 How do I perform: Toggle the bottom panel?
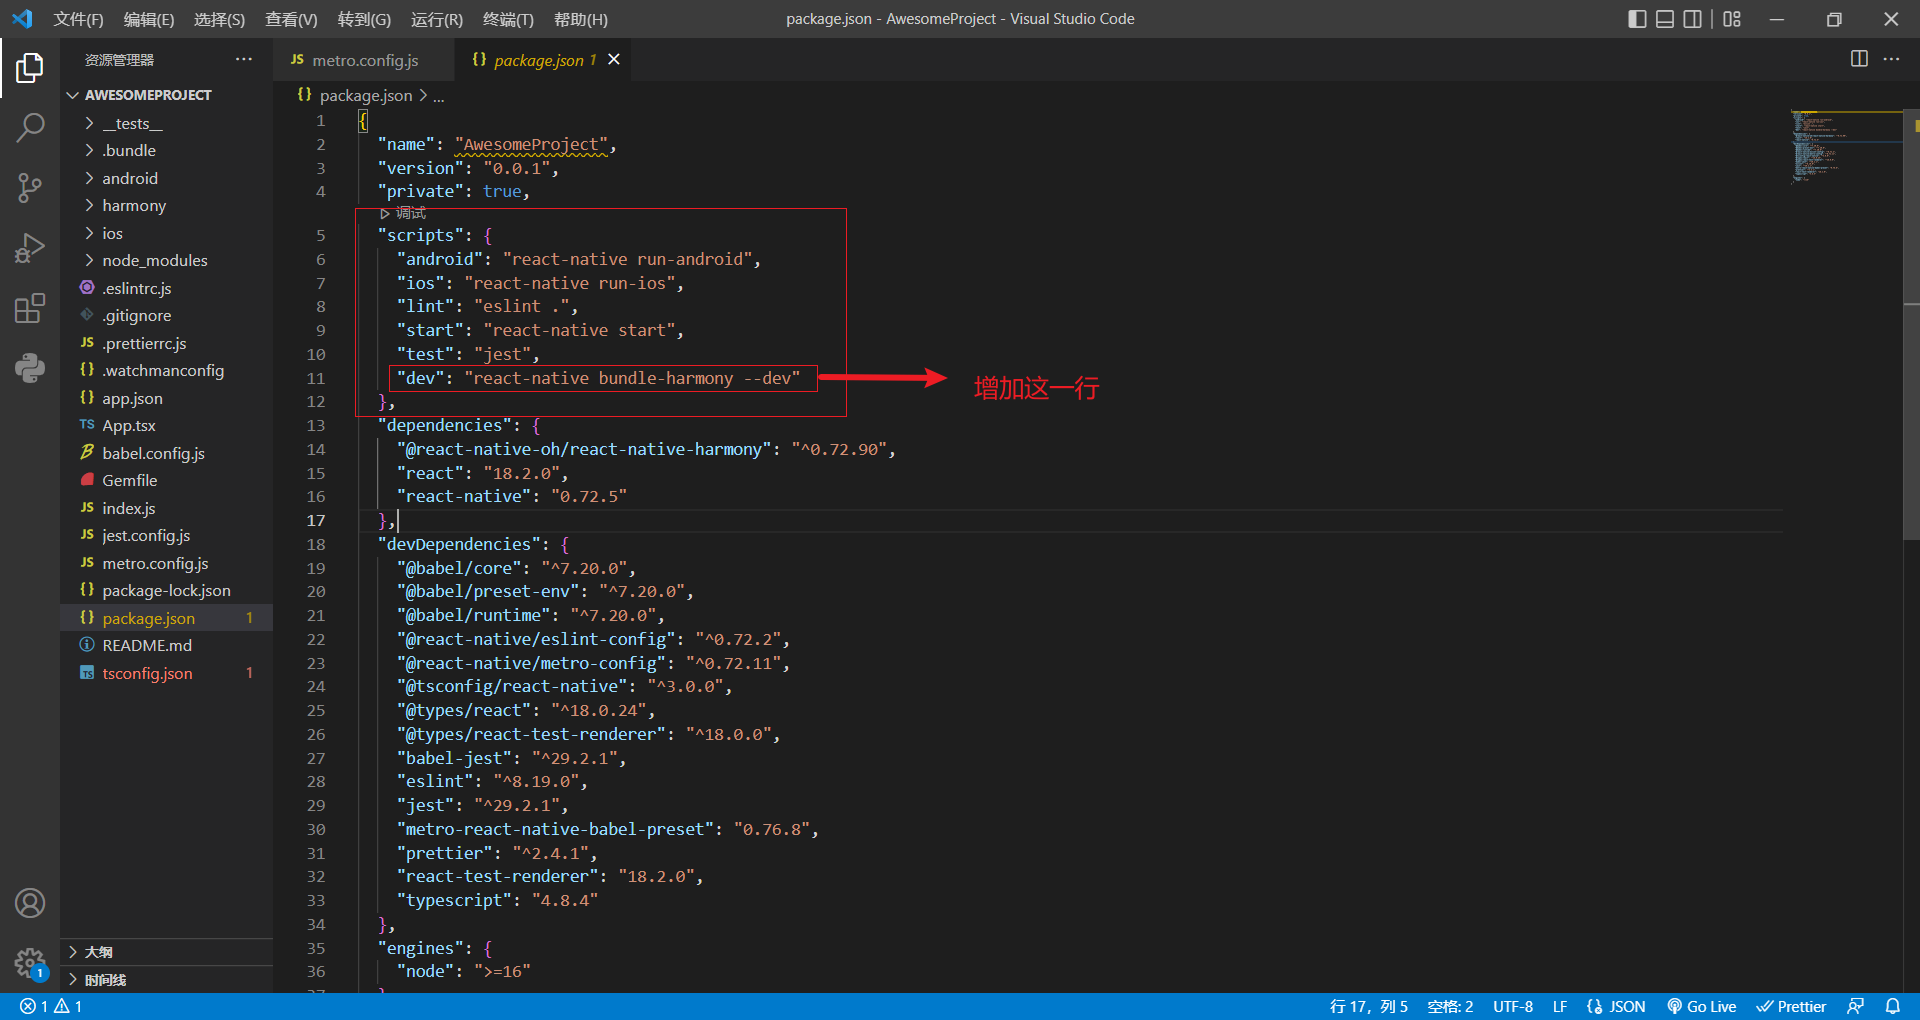(x=1665, y=19)
